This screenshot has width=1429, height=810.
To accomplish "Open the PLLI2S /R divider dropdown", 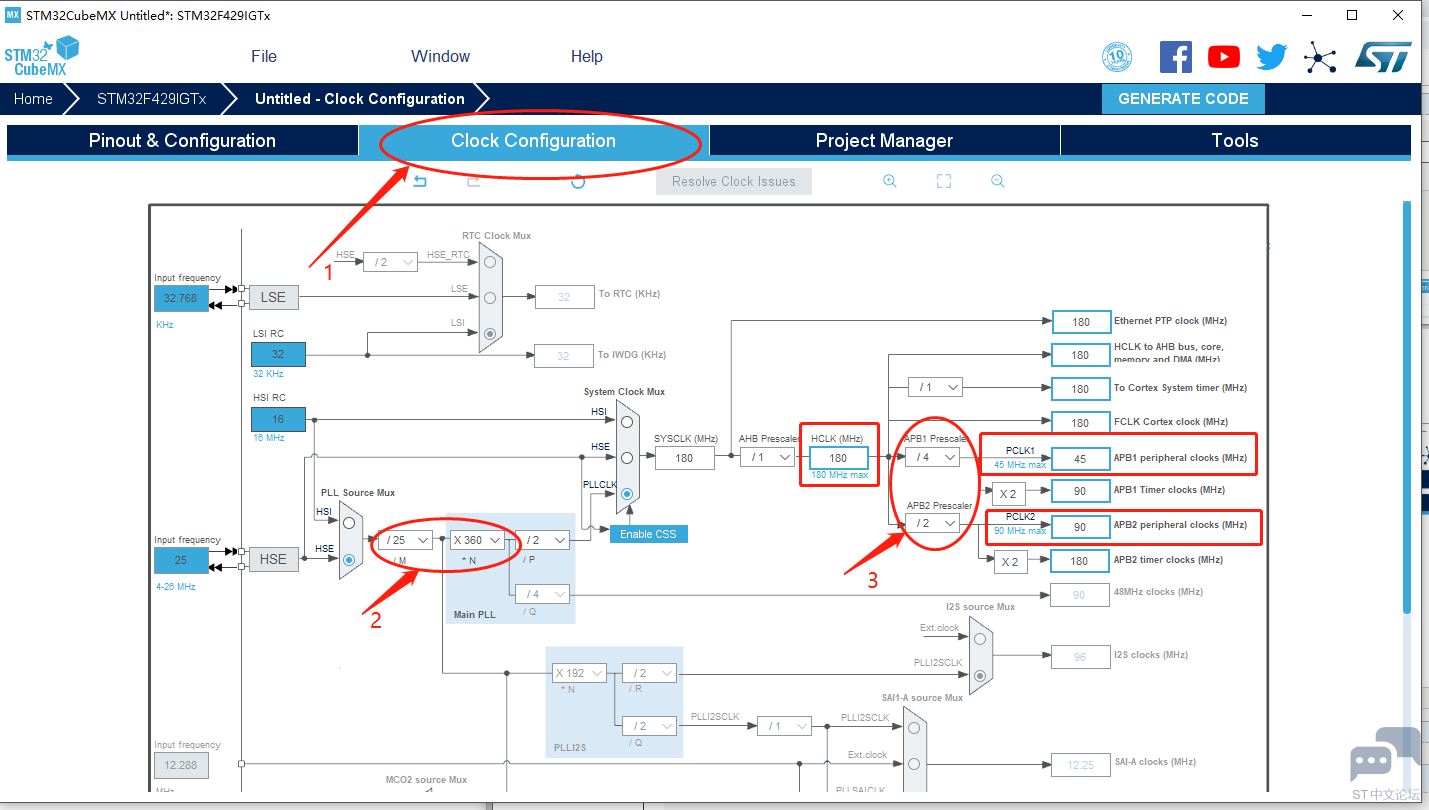I will pyautogui.click(x=649, y=673).
